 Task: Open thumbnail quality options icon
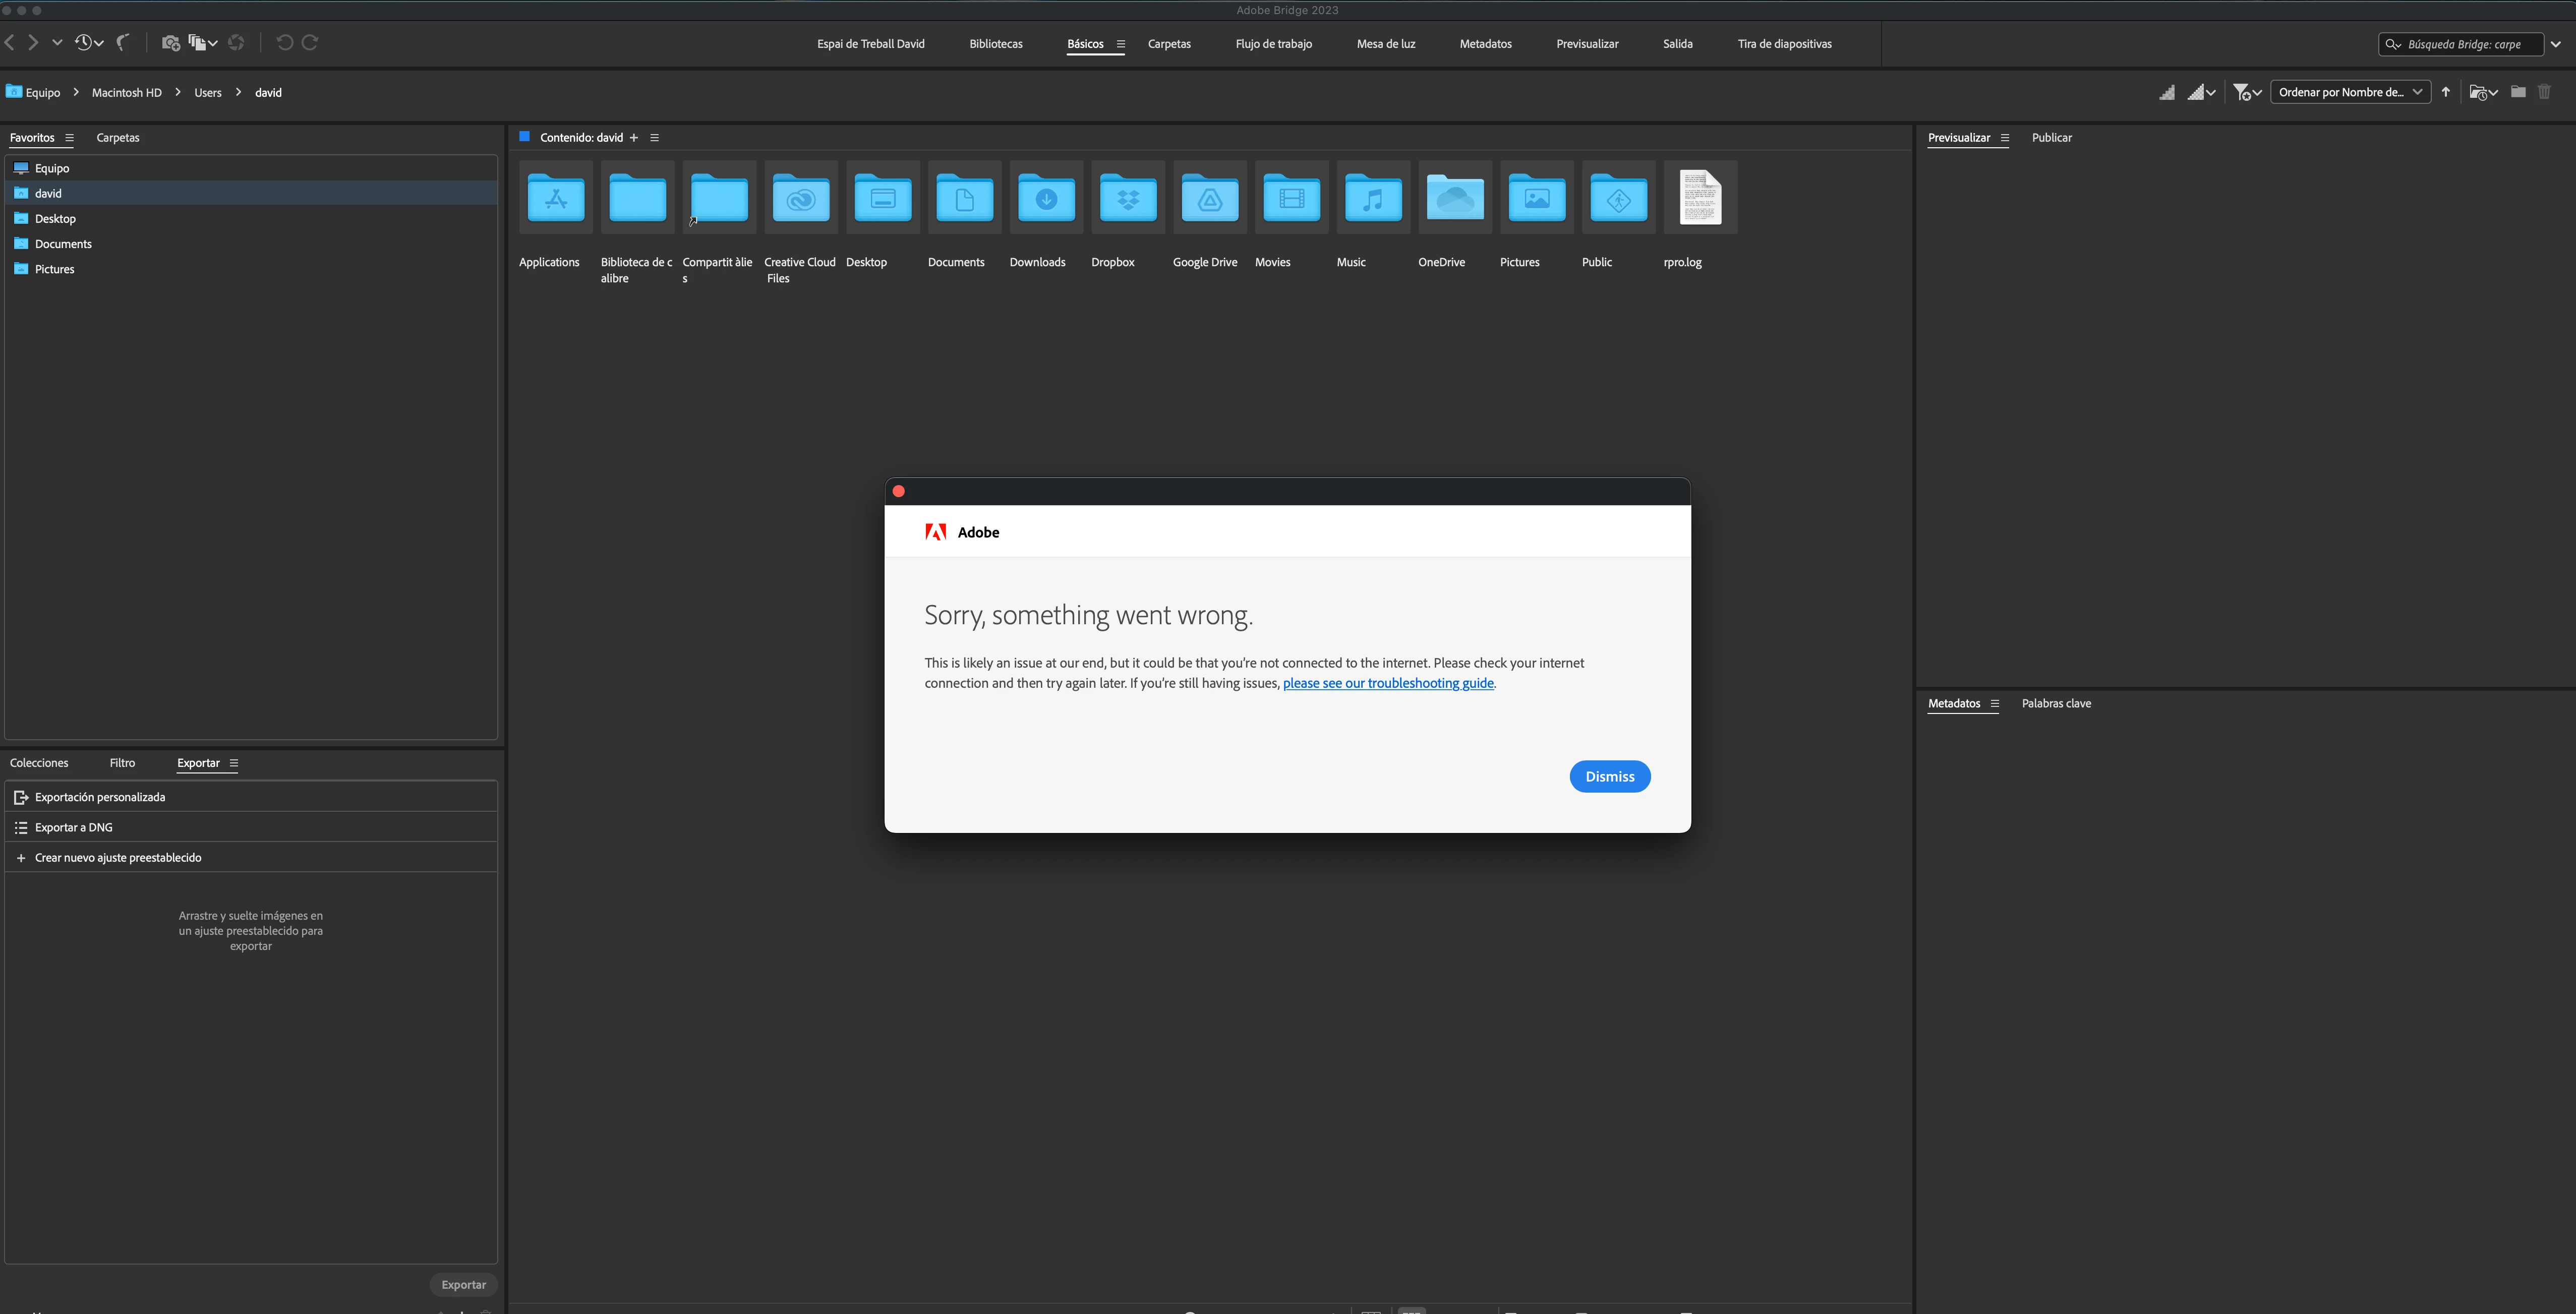[x=2201, y=92]
